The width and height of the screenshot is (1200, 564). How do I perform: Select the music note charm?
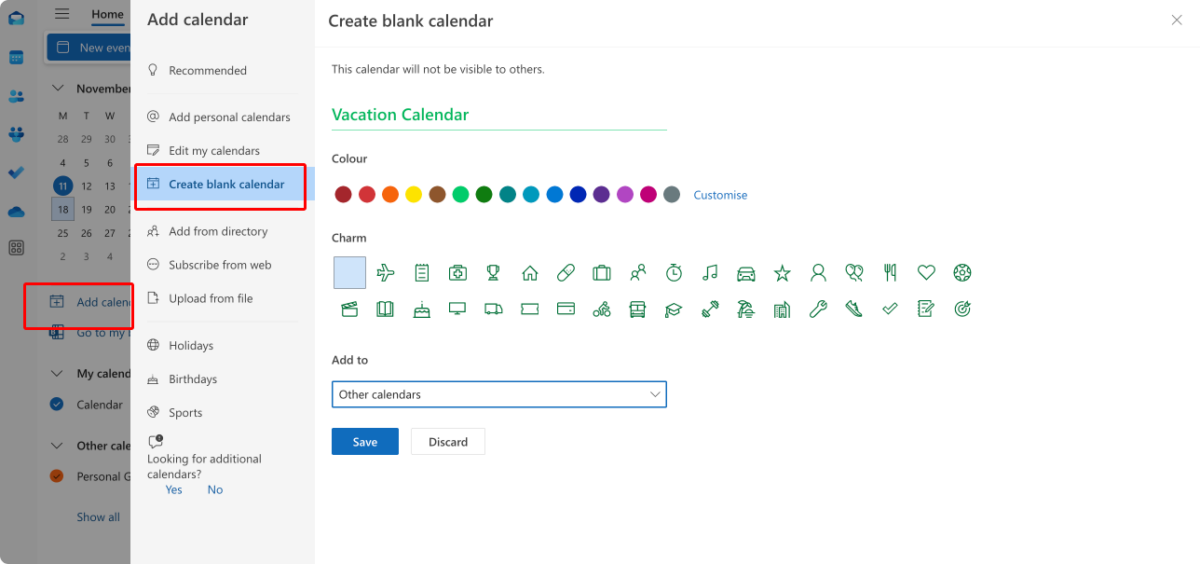pos(710,272)
